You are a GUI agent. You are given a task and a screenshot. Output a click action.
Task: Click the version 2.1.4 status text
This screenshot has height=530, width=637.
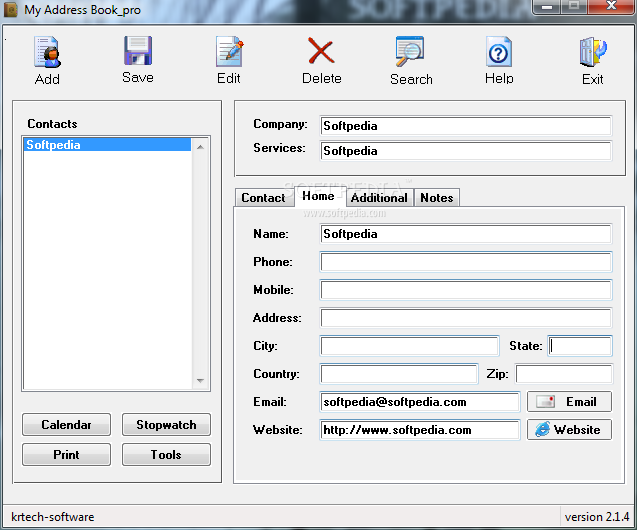point(597,517)
